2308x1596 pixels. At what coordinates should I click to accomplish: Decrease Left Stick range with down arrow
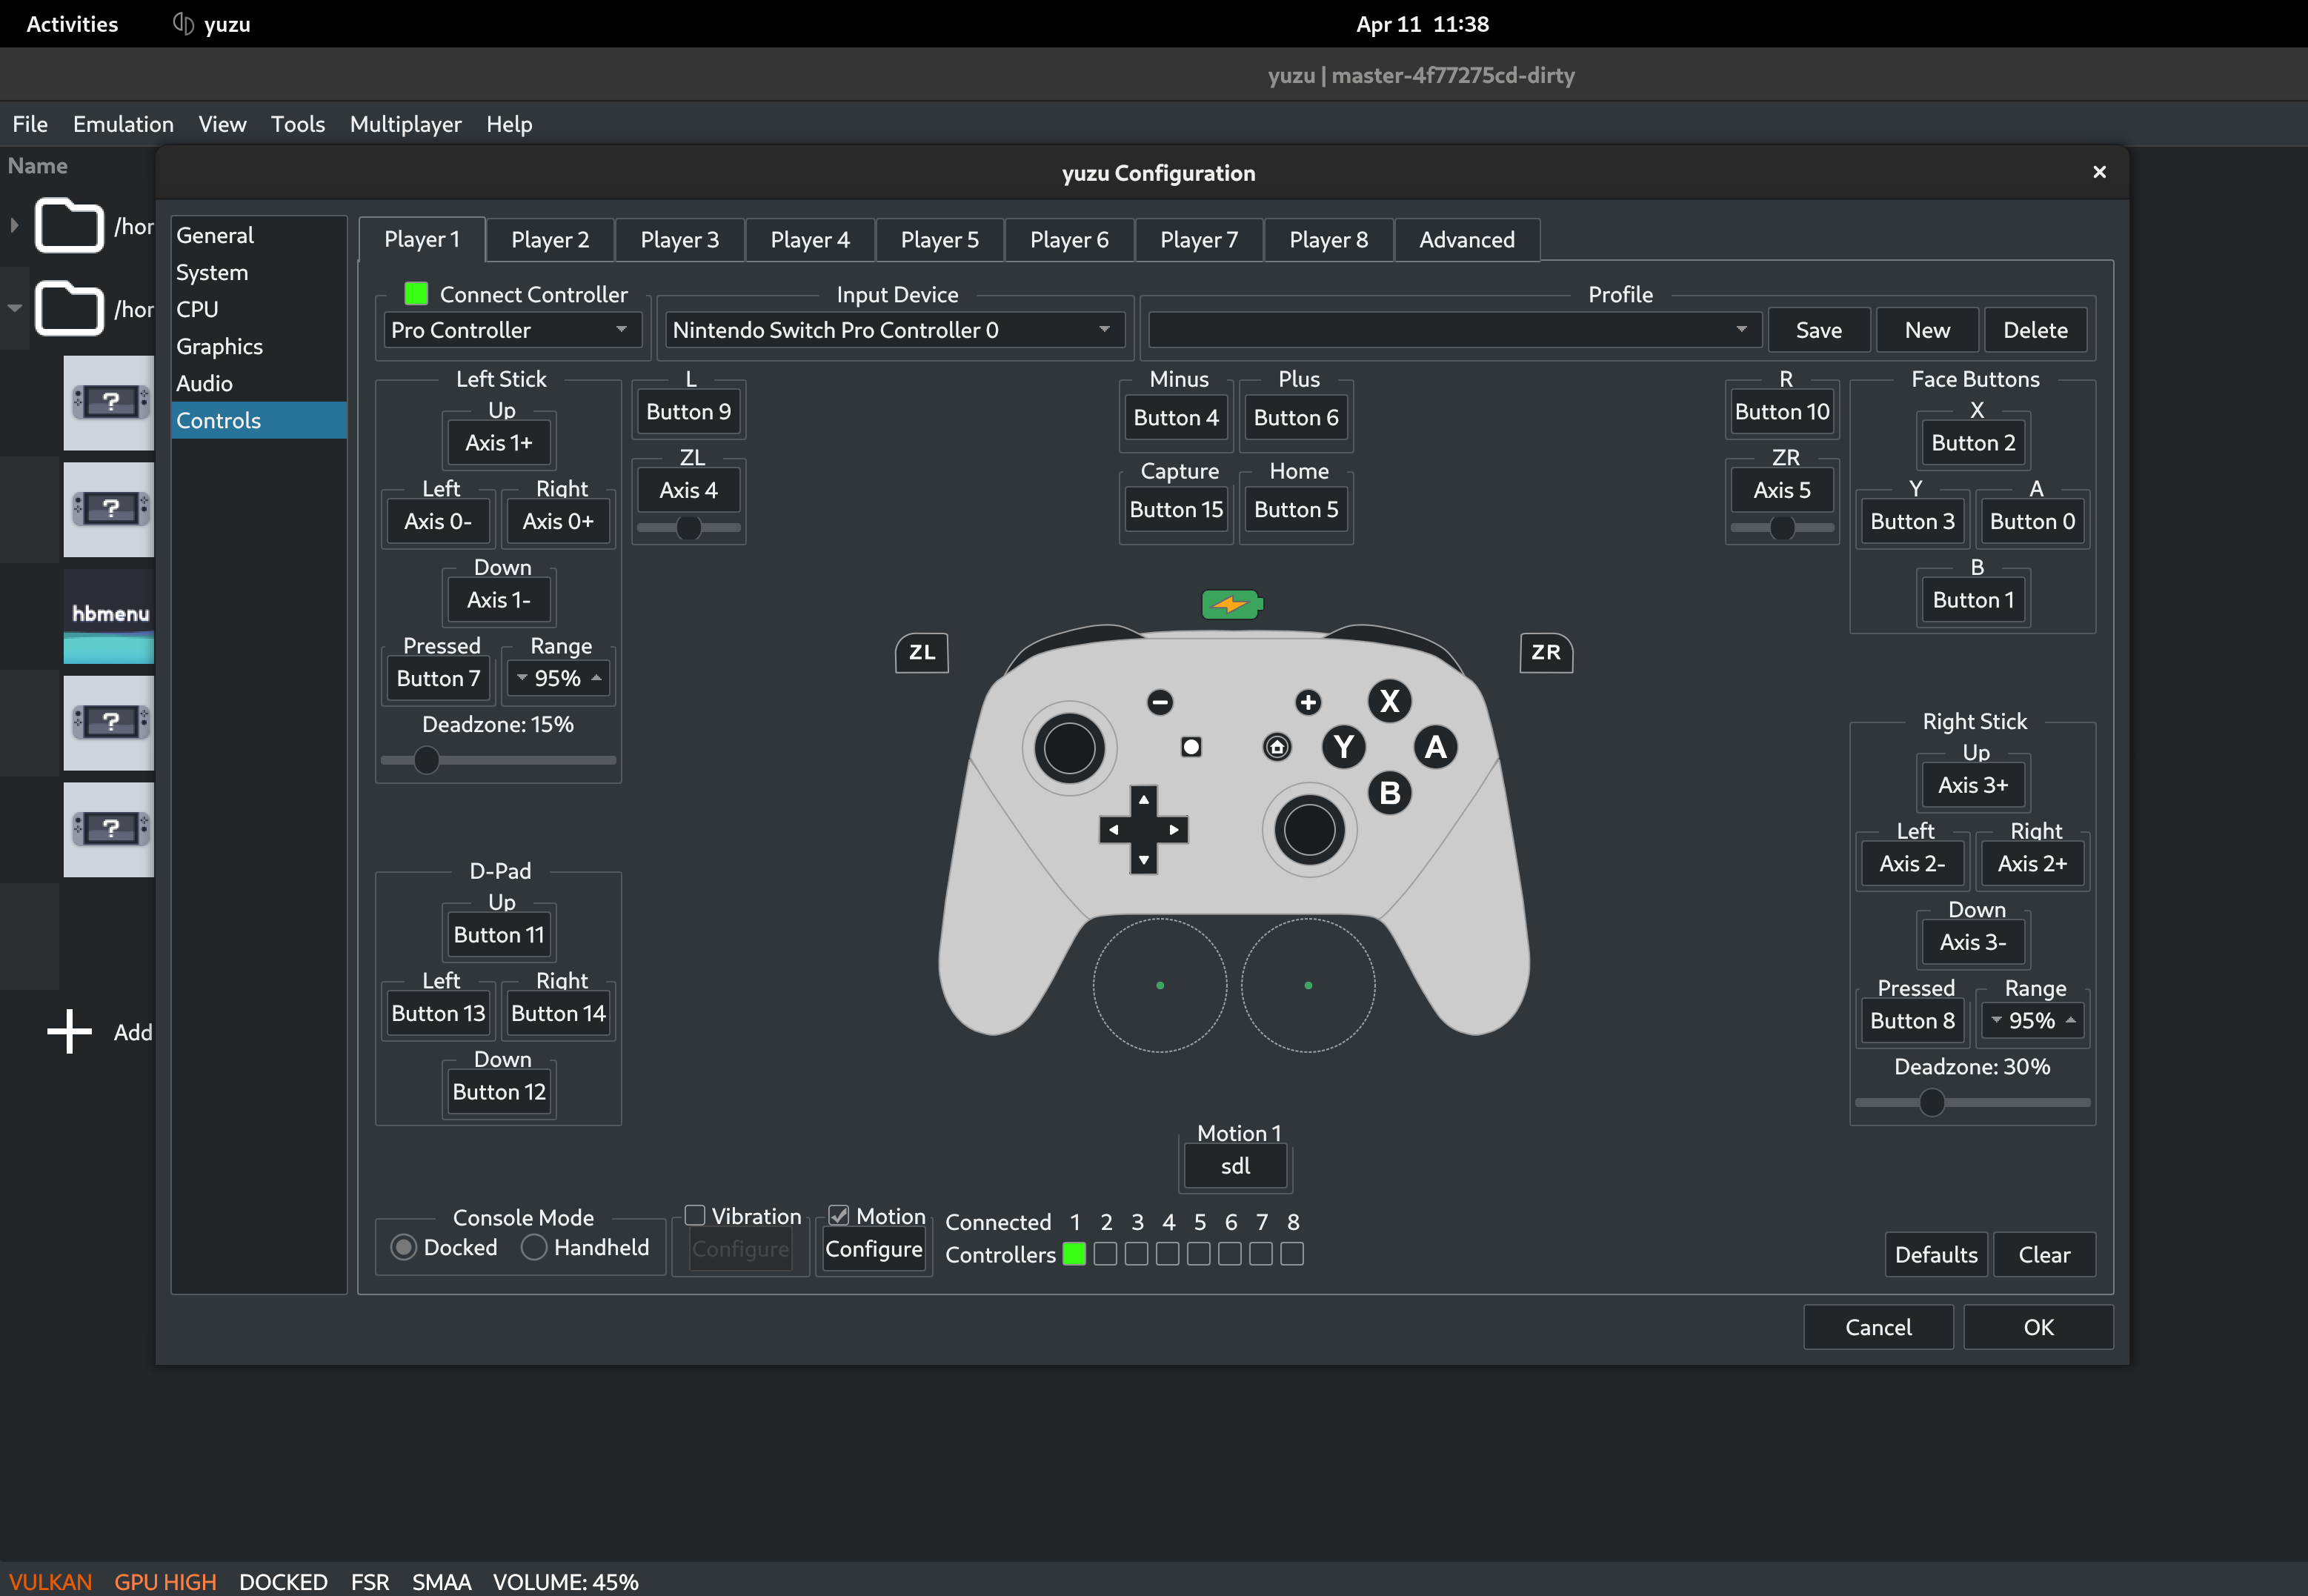click(x=522, y=678)
